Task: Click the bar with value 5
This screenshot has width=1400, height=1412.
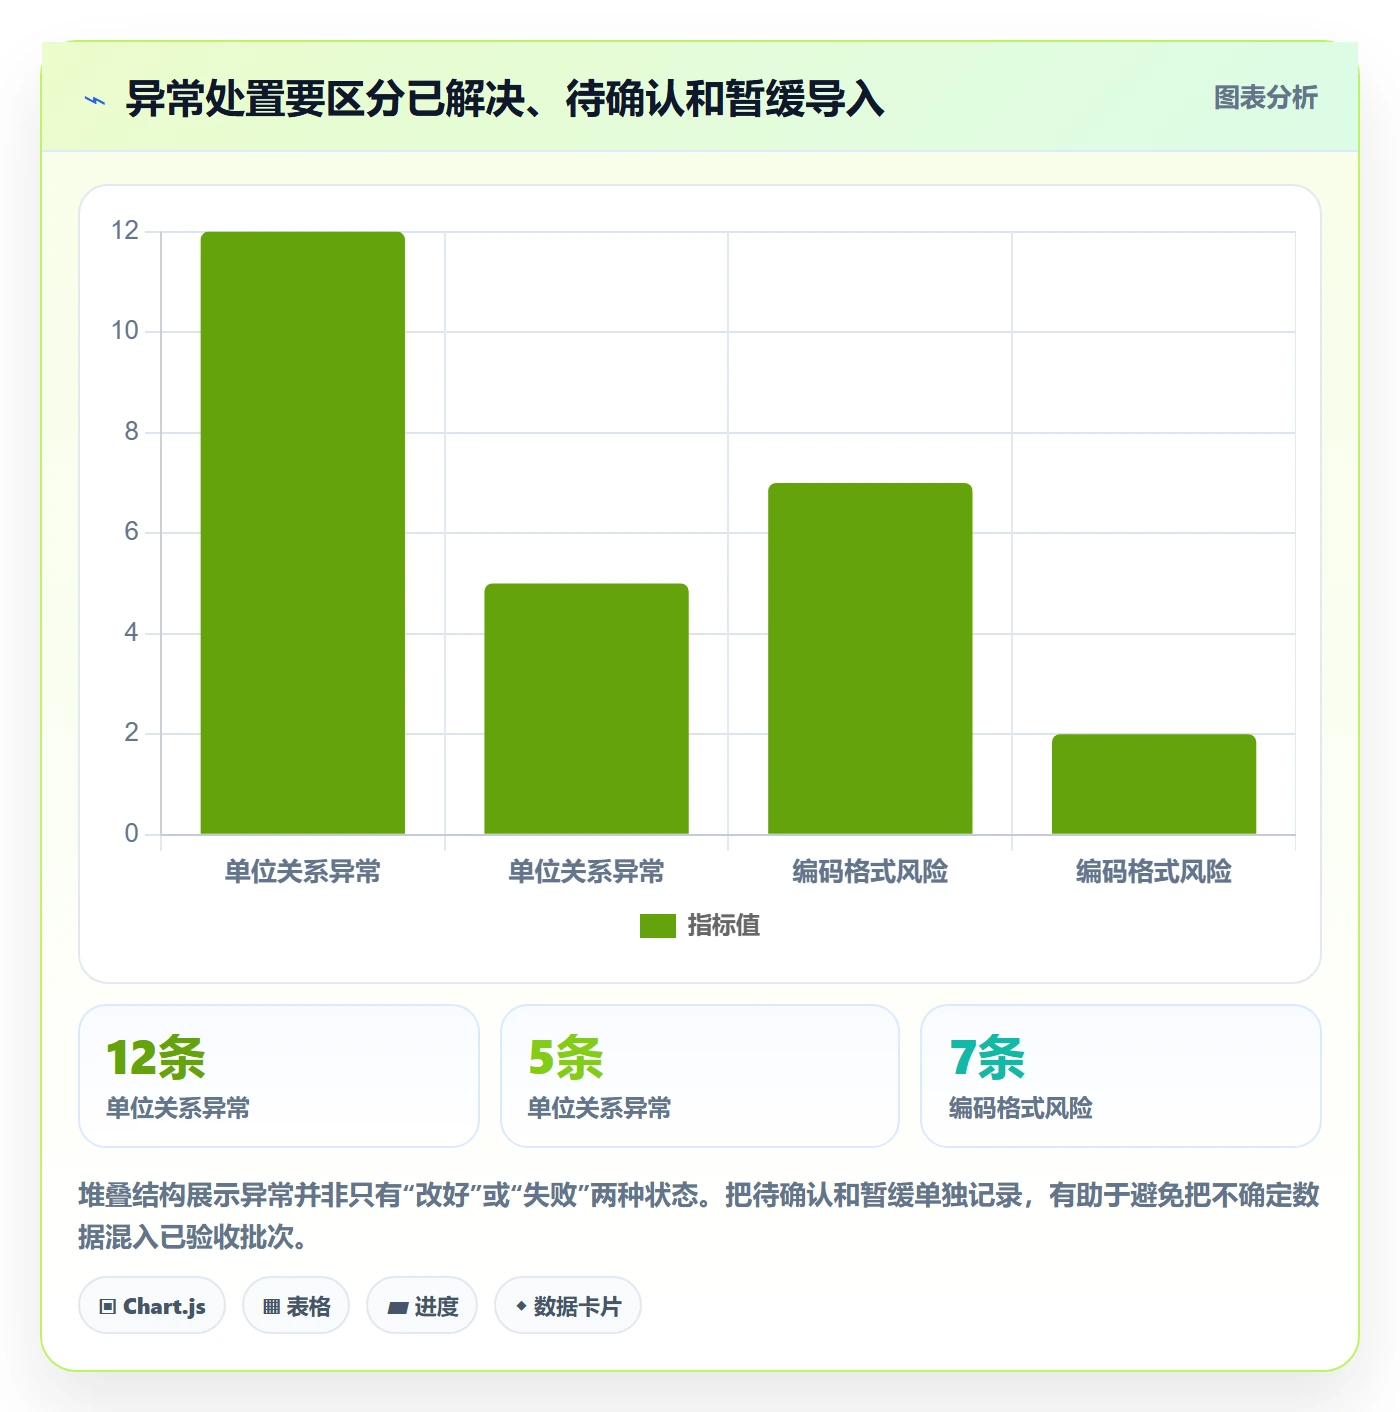Action: click(x=586, y=709)
